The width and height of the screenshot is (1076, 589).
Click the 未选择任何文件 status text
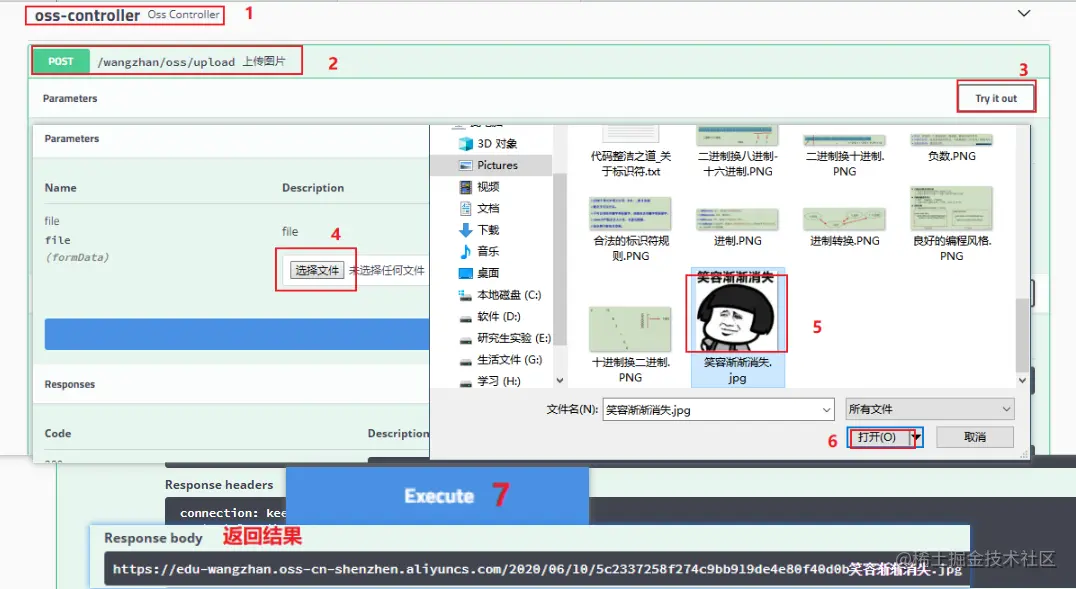[x=386, y=270]
